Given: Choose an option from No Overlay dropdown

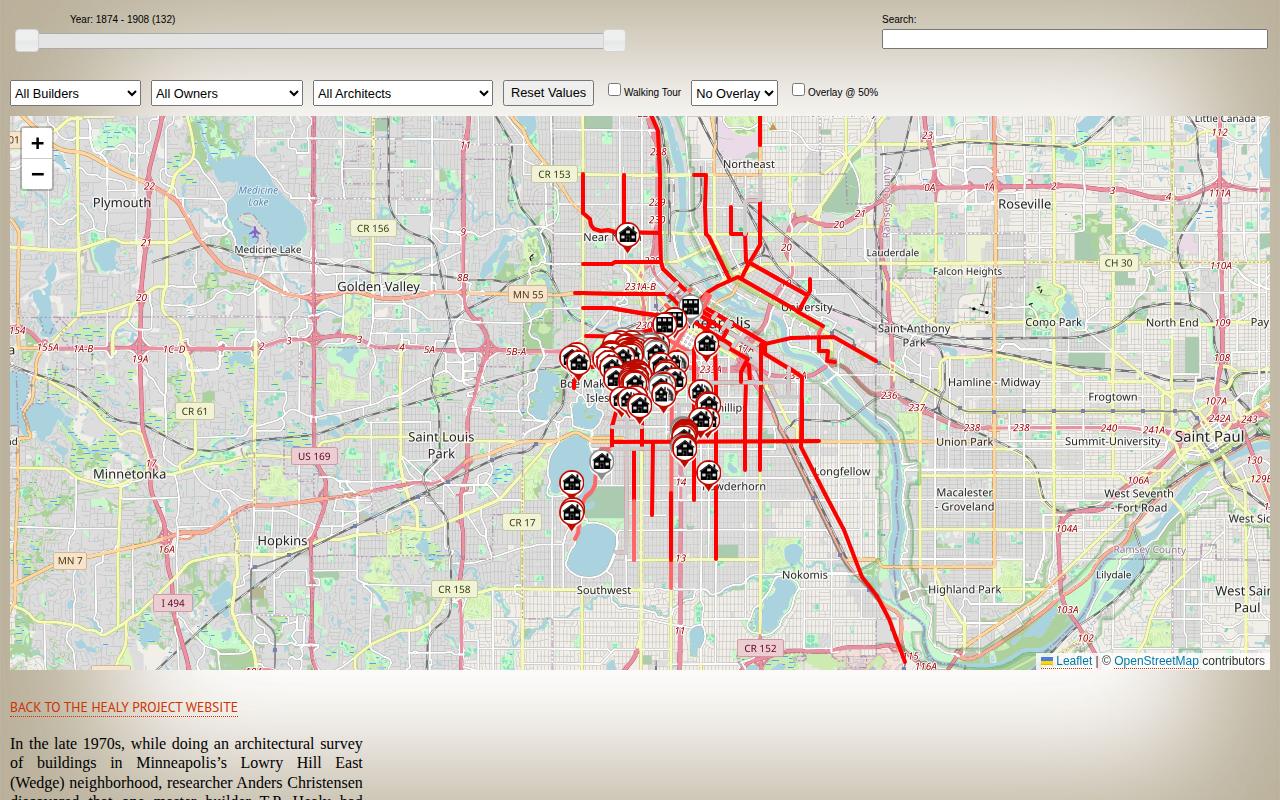Looking at the screenshot, I should pos(734,93).
